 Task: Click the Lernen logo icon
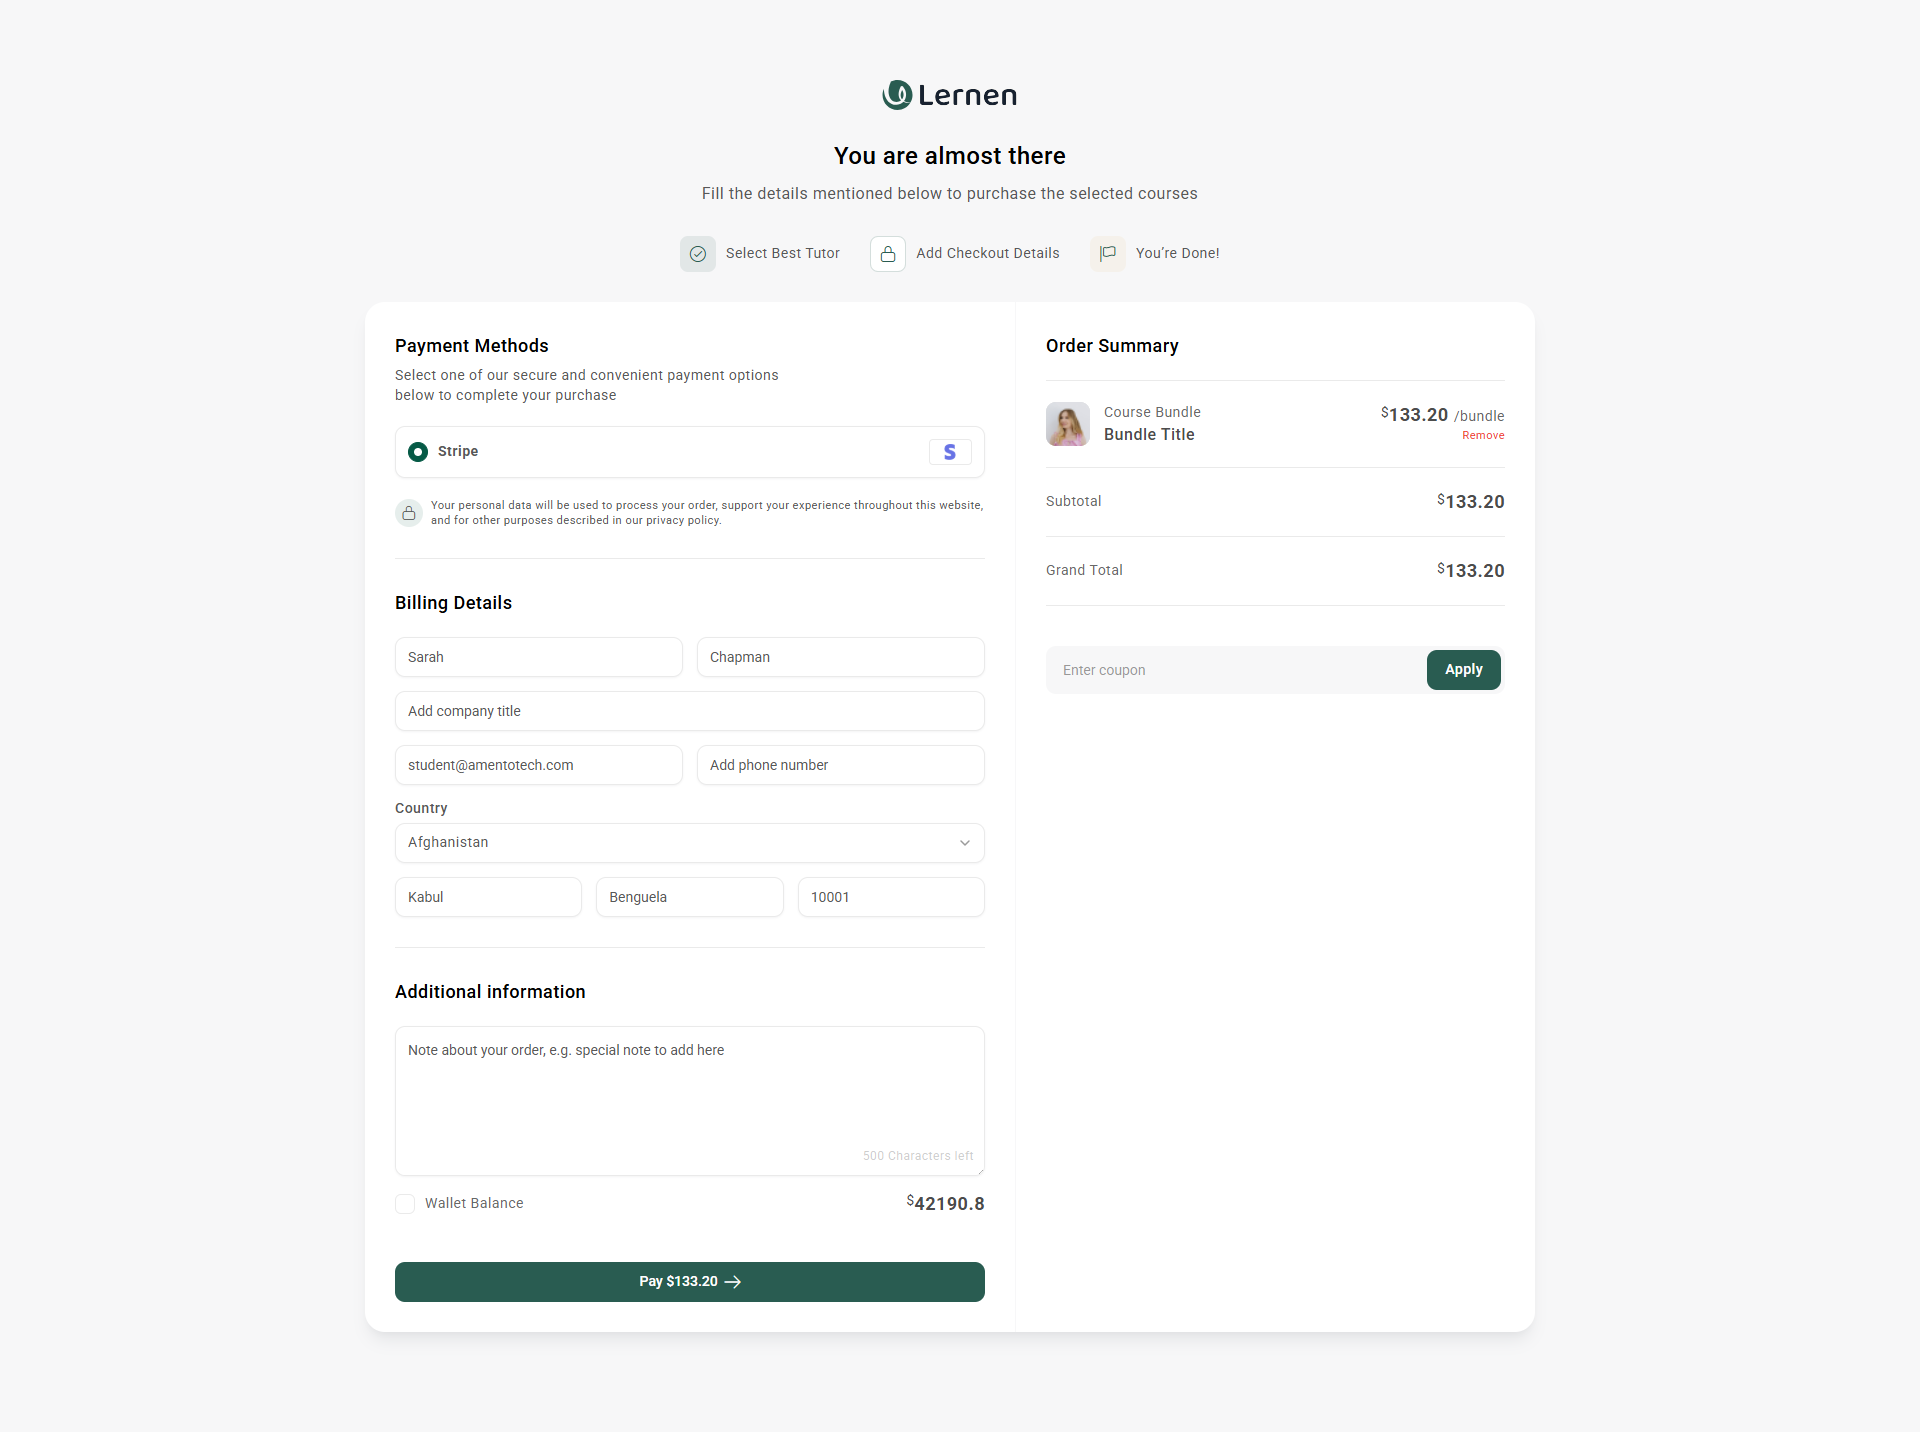(897, 95)
